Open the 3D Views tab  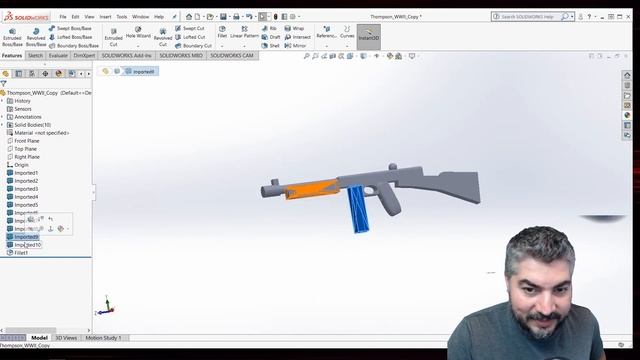[66, 338]
